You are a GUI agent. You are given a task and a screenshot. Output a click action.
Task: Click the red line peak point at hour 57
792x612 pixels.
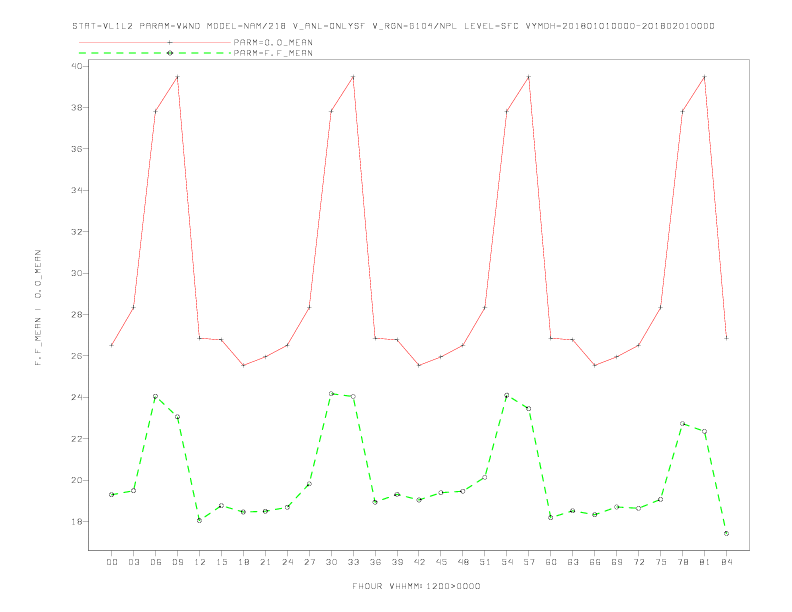529,77
